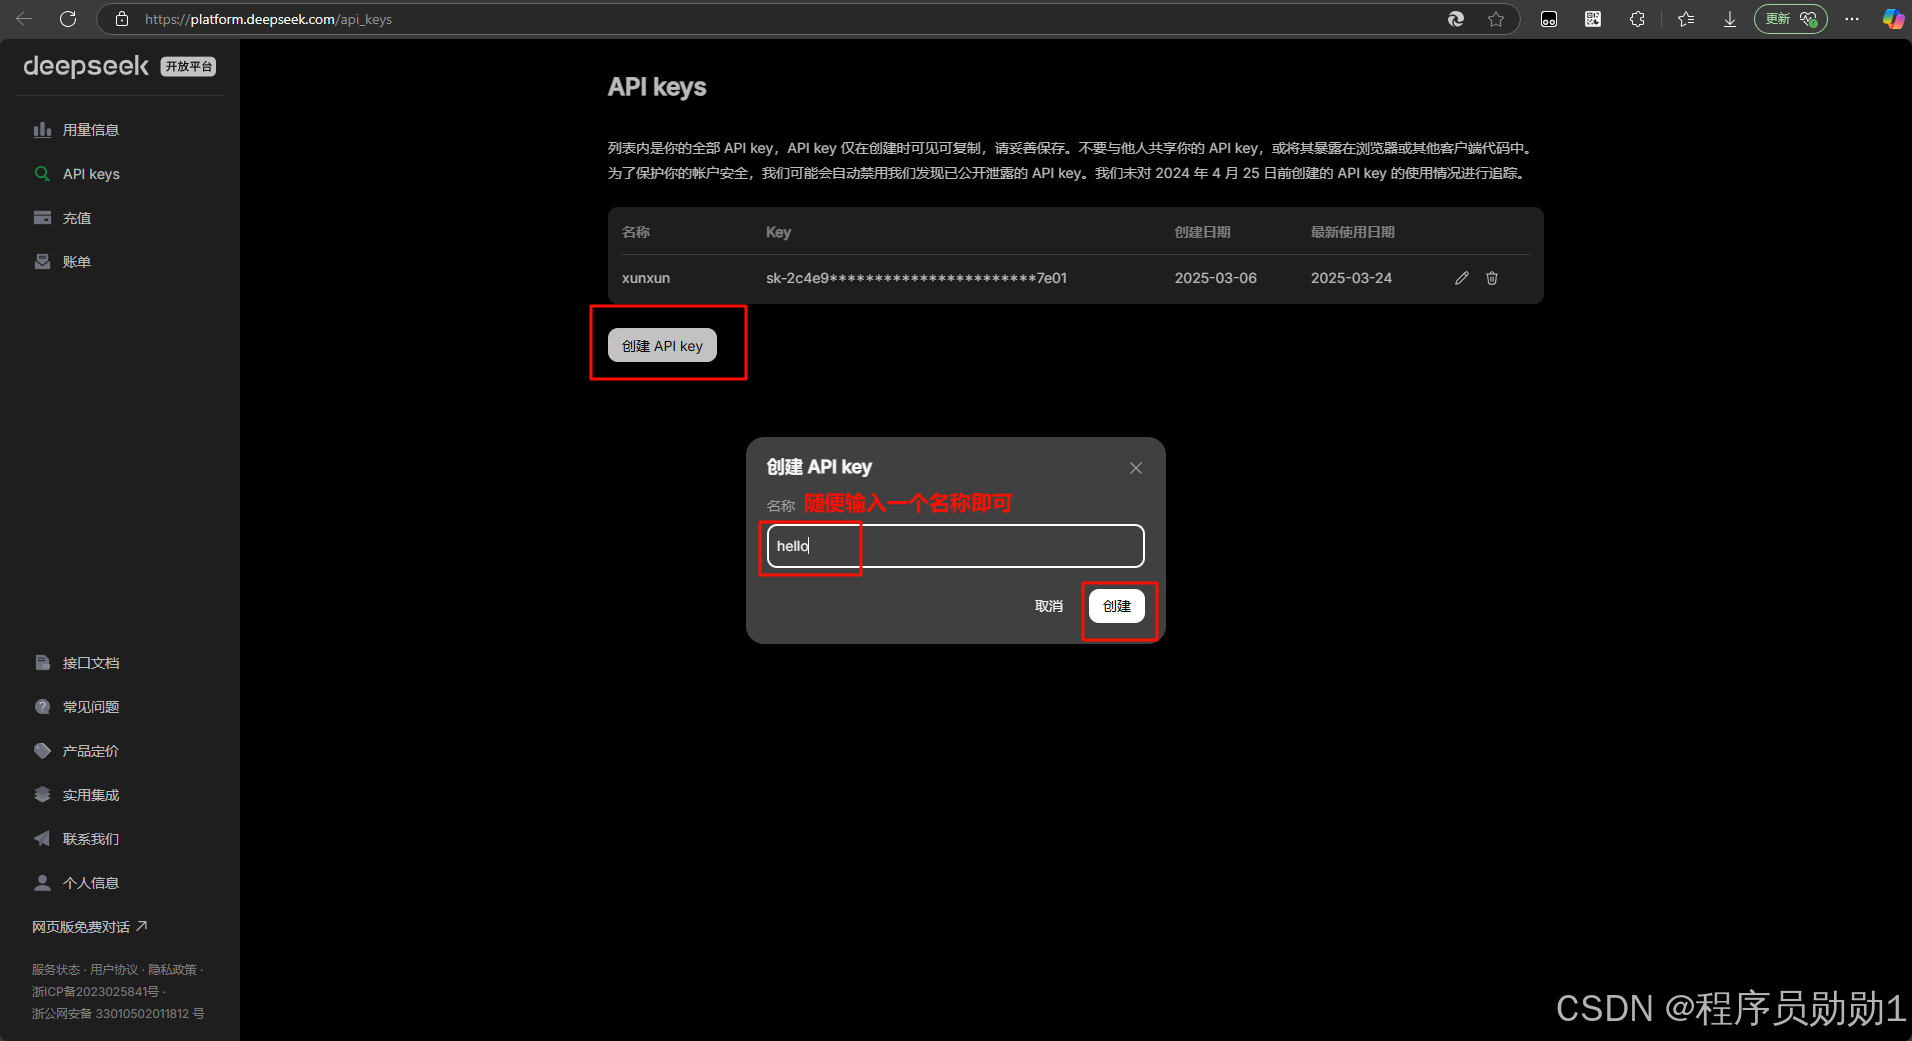Viewport: 1912px width, 1041px height.
Task: Open 常见问题 FAQ page
Action: (x=91, y=707)
